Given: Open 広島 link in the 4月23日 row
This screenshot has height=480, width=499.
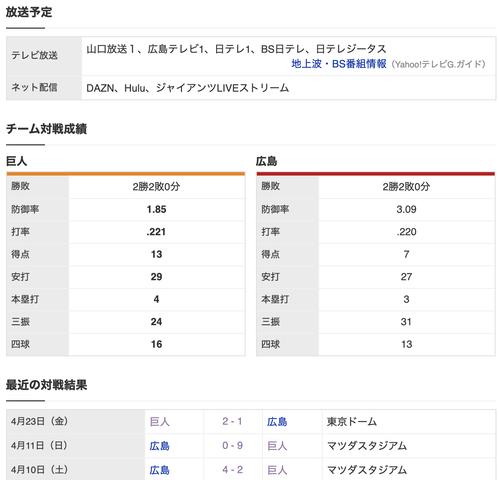Looking at the screenshot, I should click(277, 422).
